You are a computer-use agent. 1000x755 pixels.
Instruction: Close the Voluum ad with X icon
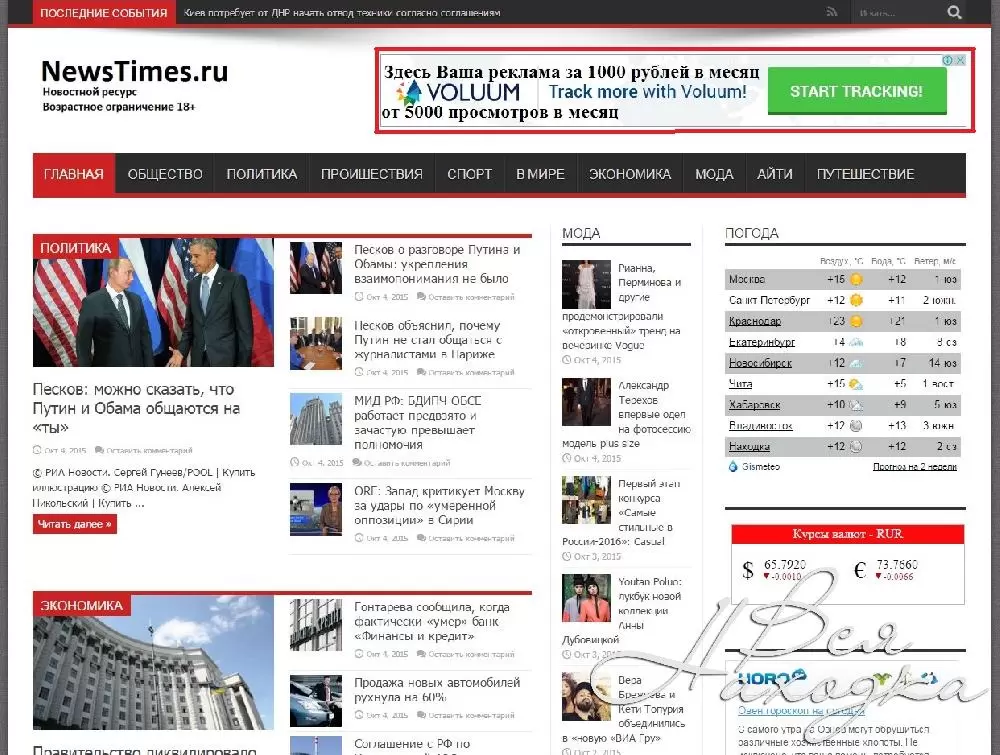click(961, 60)
